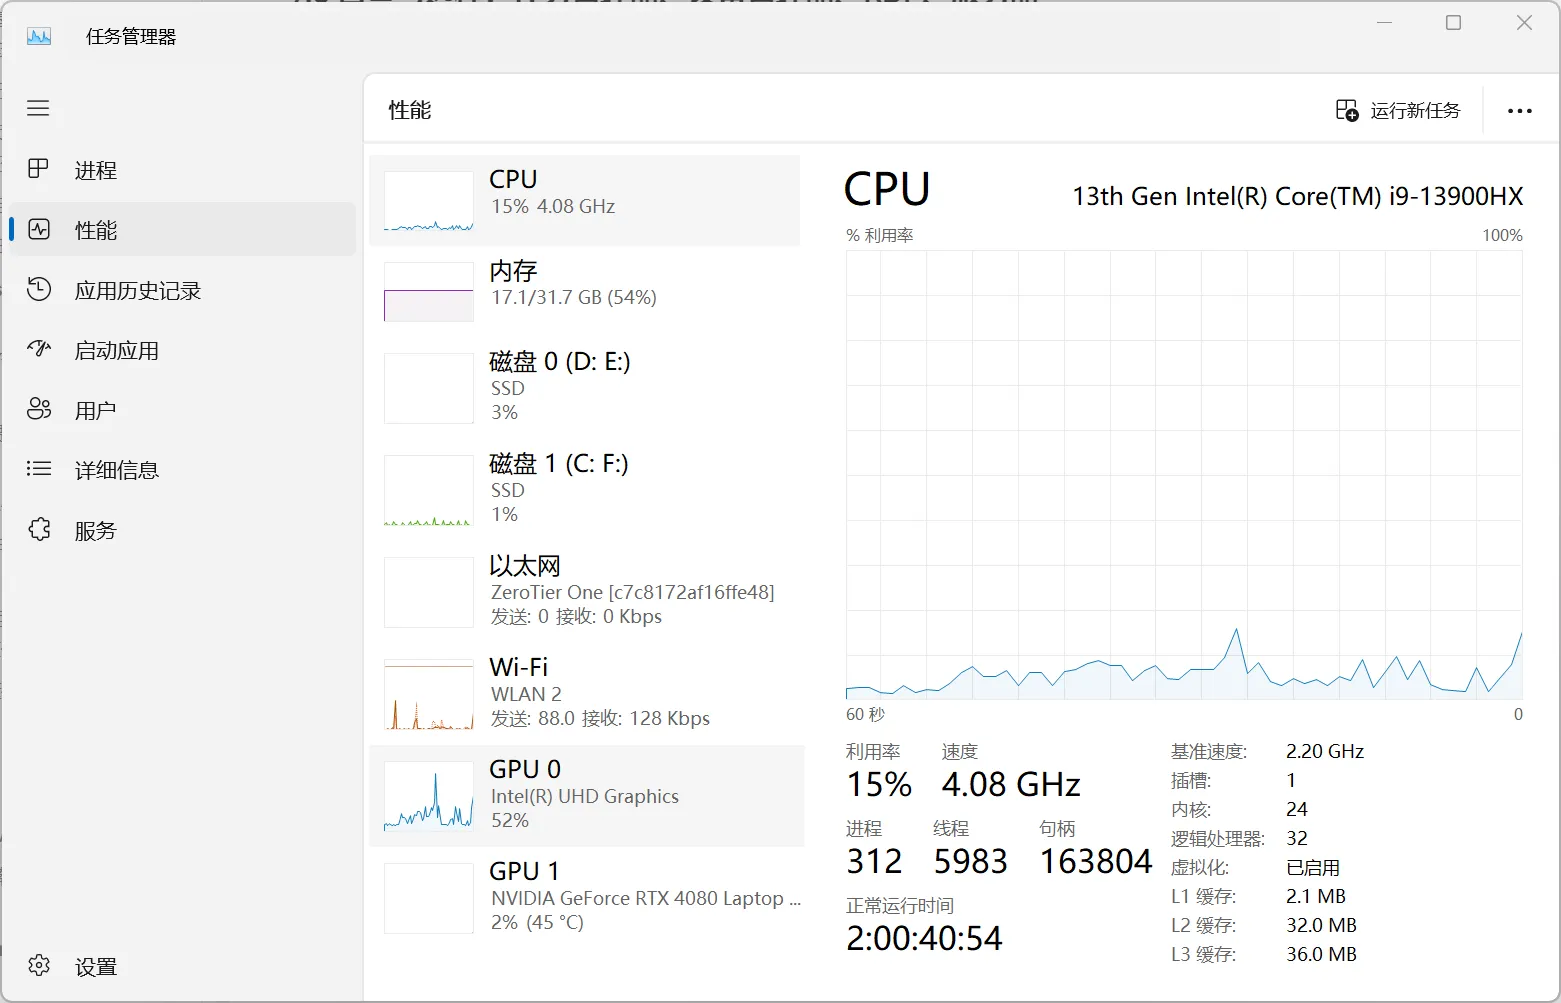Select 磁盘 1 (C: F:) entry
Image resolution: width=1561 pixels, height=1003 pixels.
585,489
